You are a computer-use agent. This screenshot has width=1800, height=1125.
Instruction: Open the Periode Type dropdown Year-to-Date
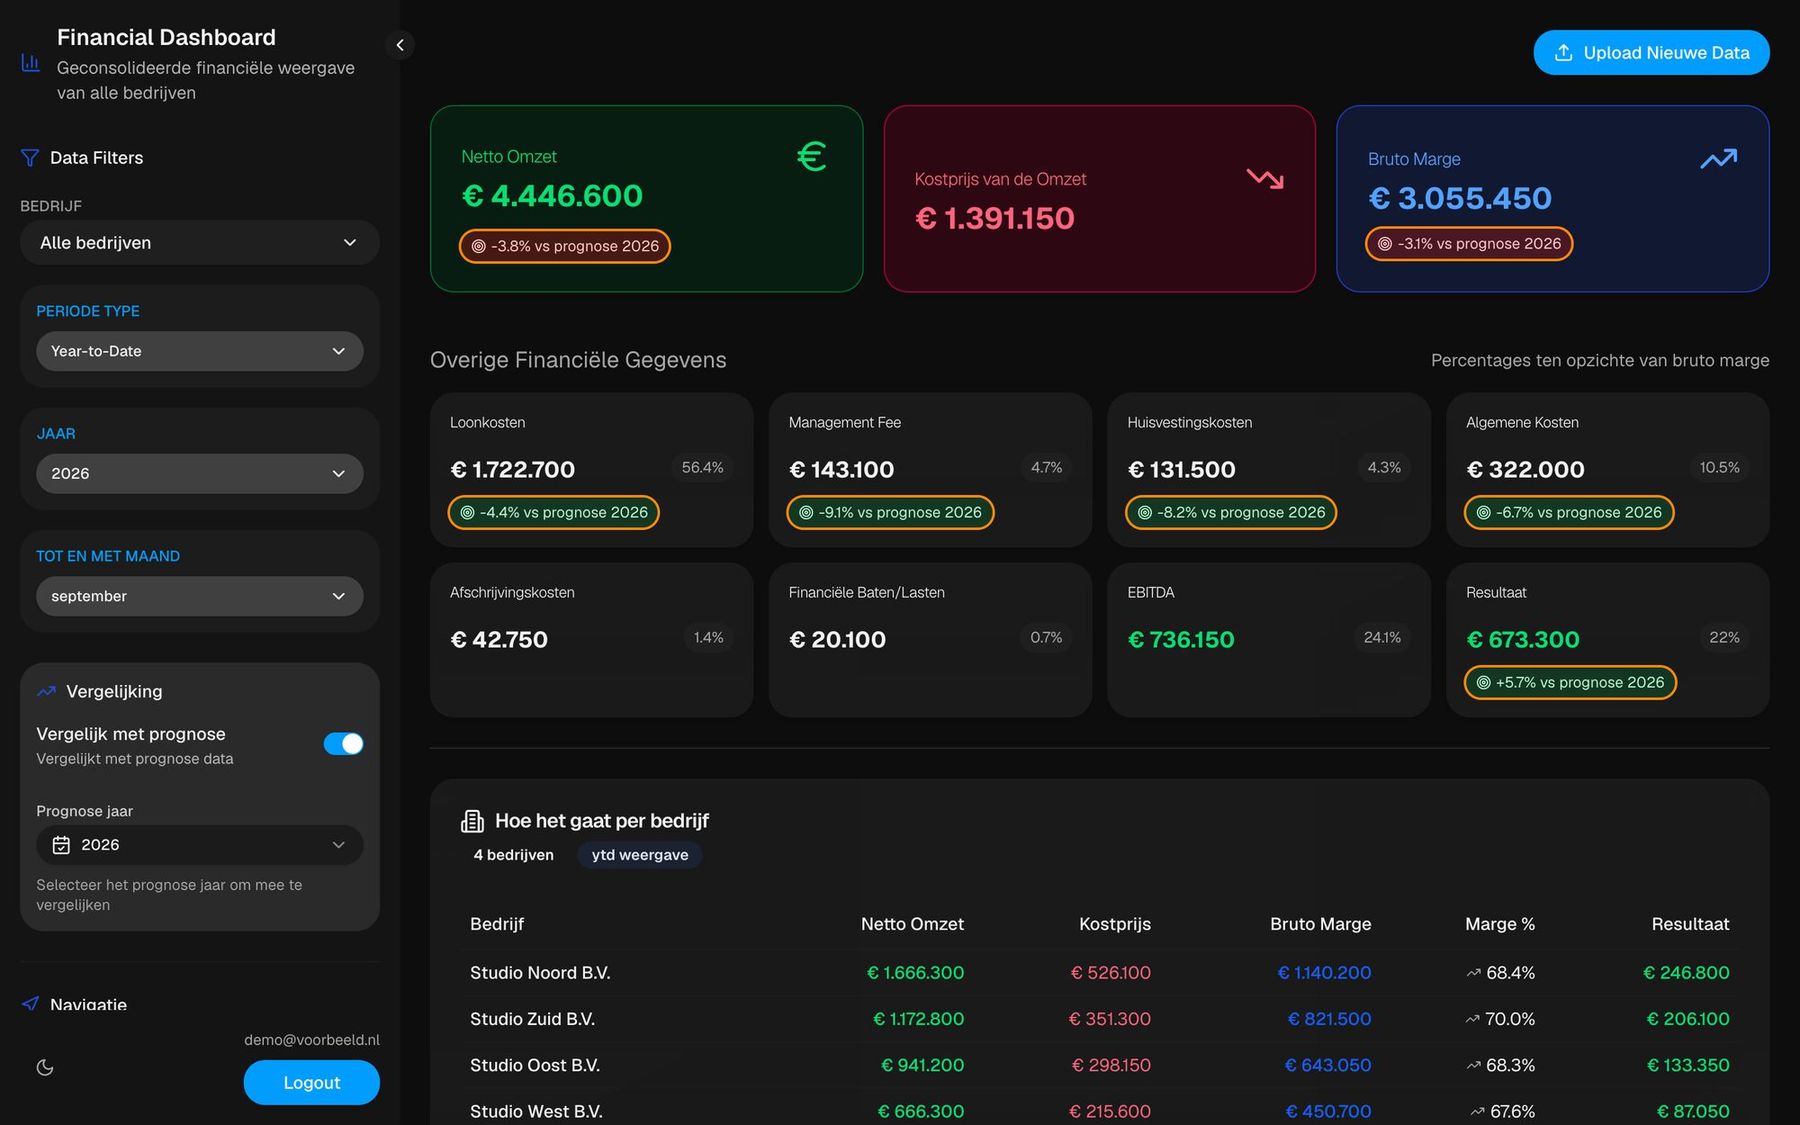[x=200, y=351]
